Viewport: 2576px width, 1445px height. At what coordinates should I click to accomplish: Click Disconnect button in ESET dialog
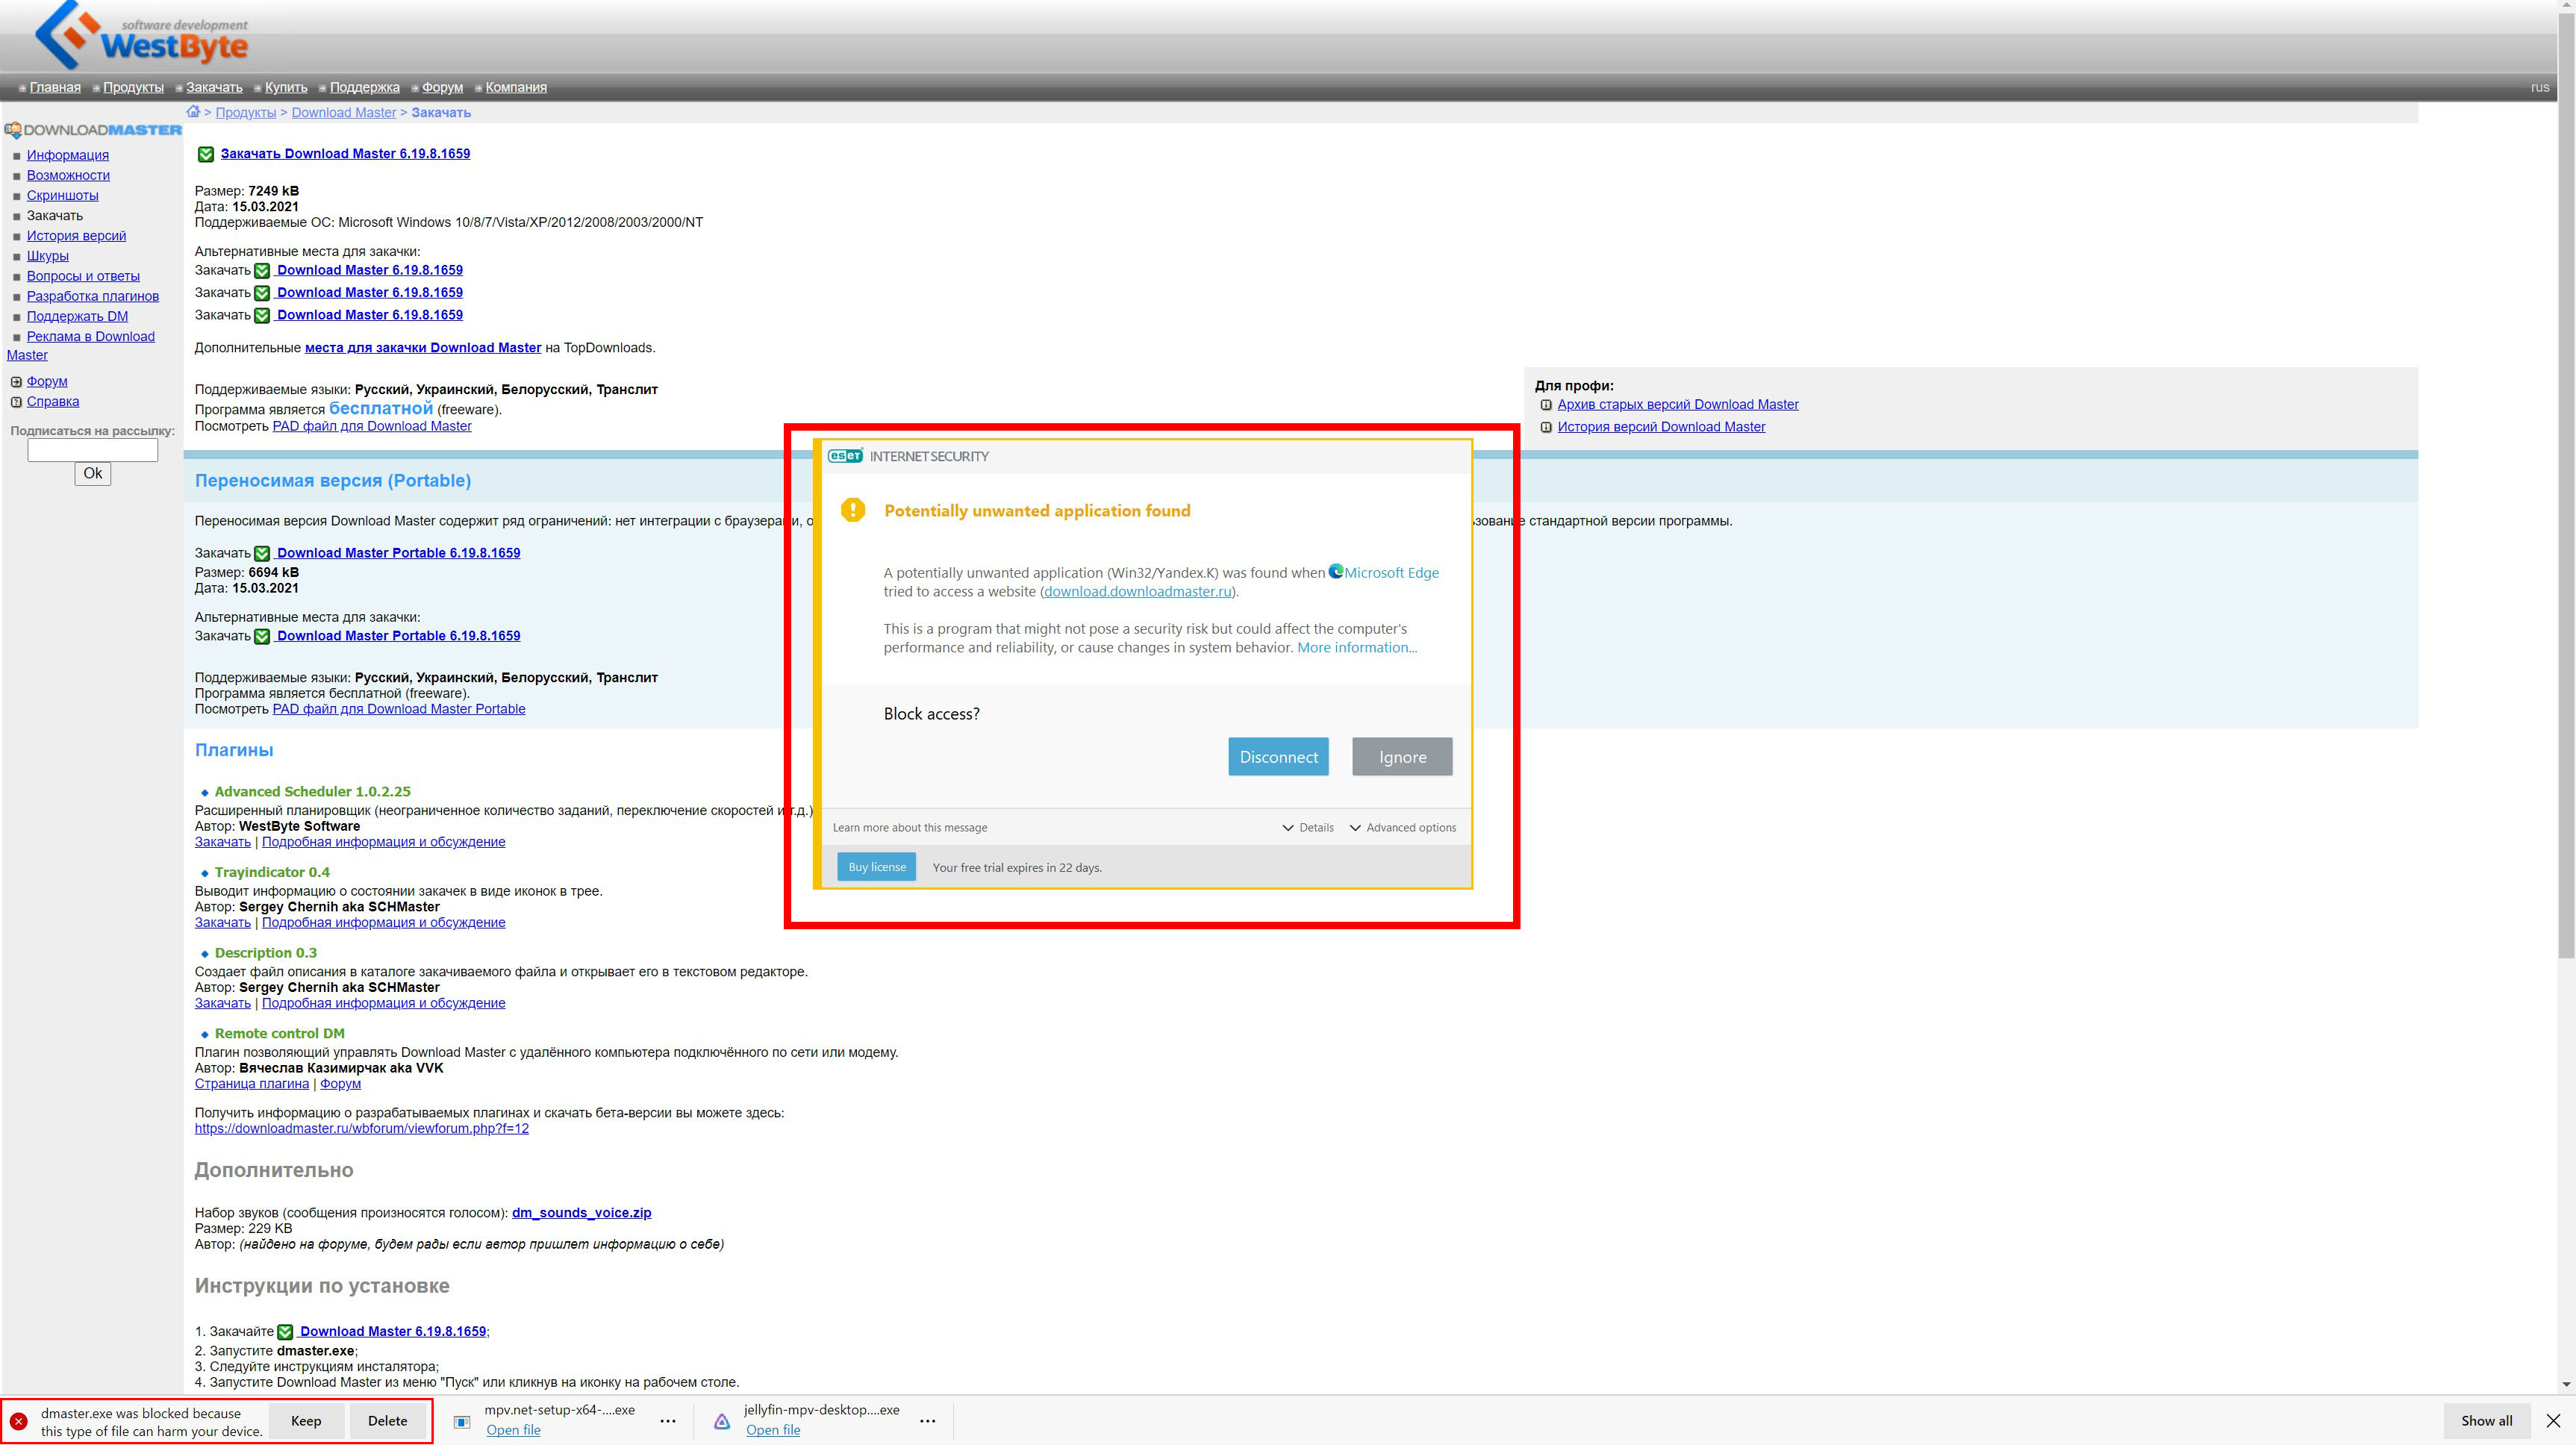coord(1278,757)
